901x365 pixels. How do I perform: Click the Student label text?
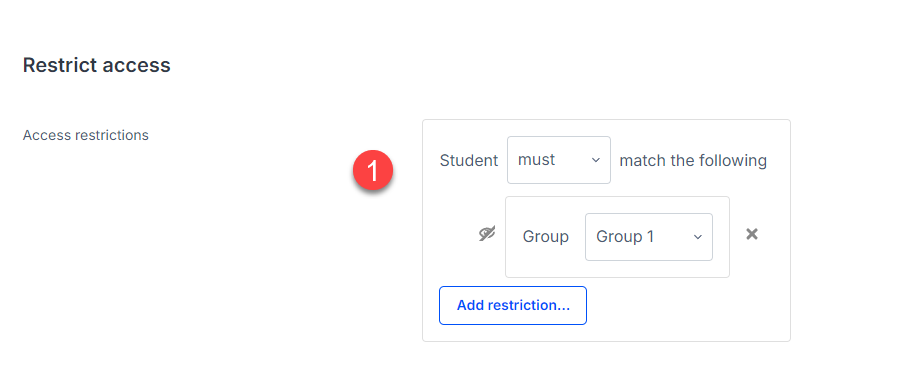(469, 160)
